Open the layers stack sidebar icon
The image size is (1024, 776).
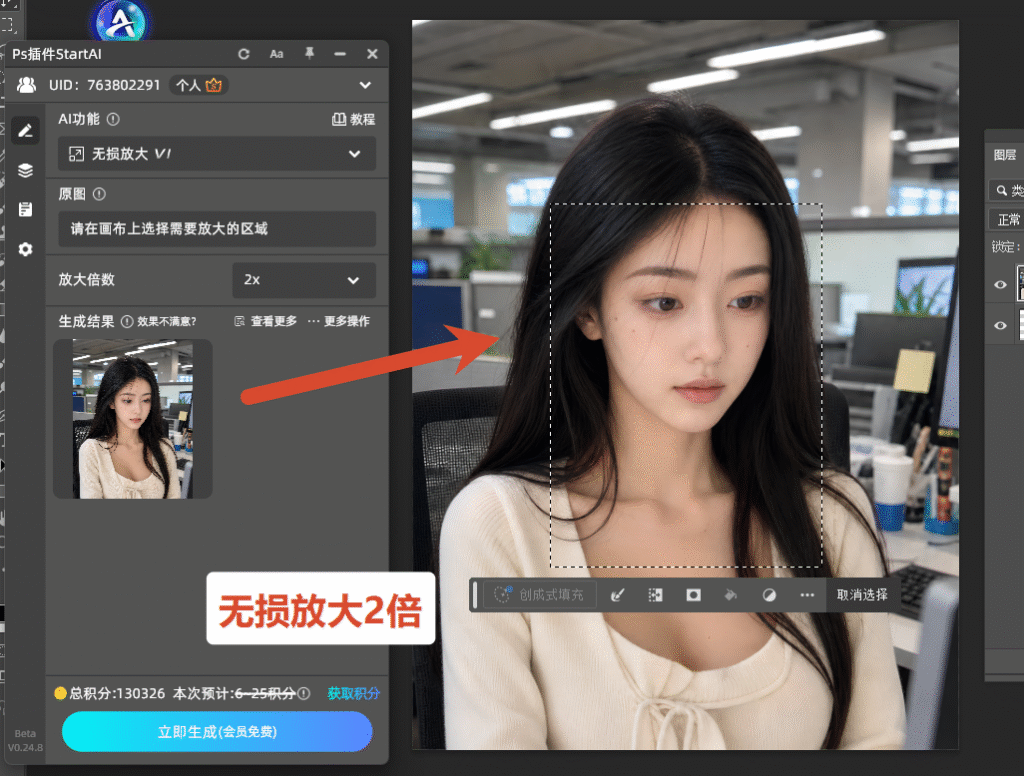point(25,170)
